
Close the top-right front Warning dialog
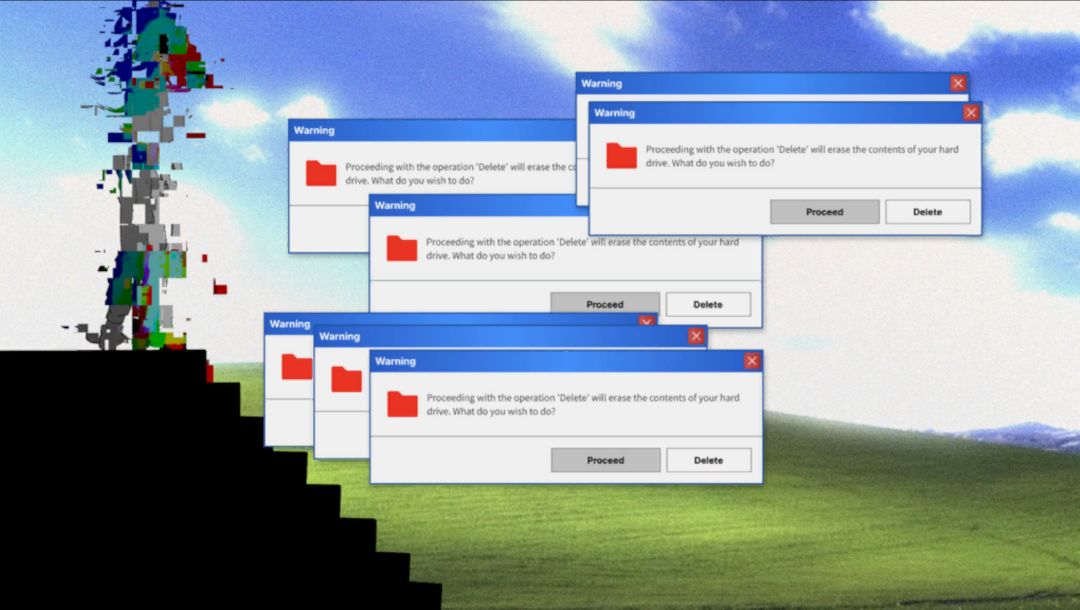pos(970,112)
